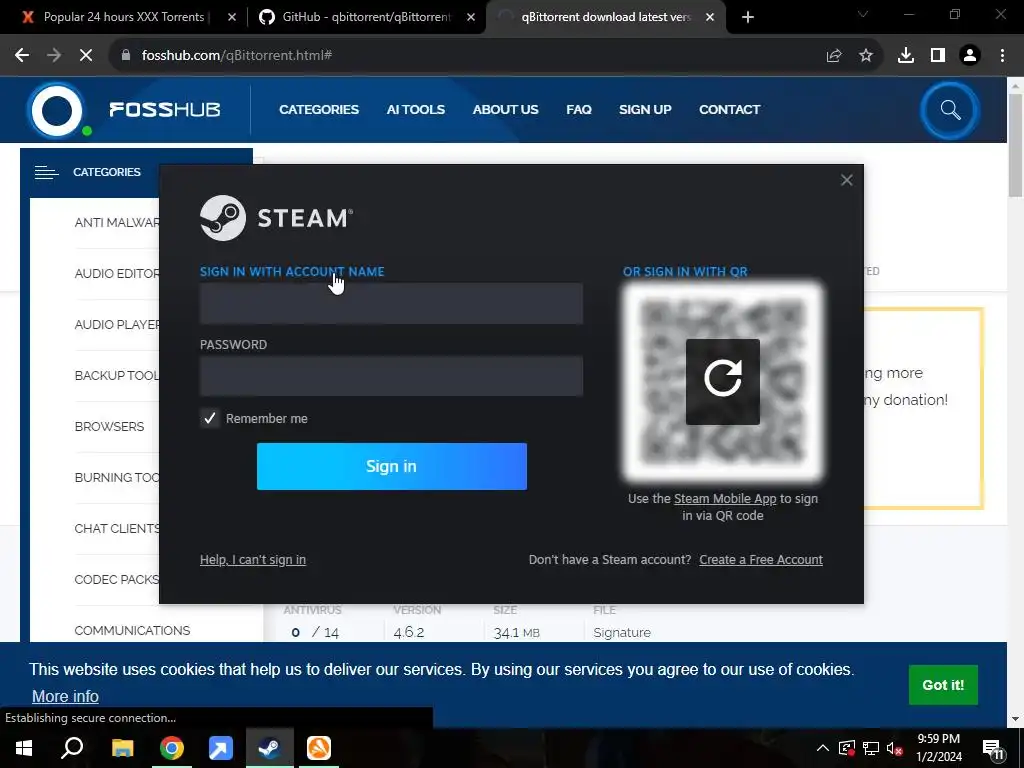Close the qBittorrent download tab
Screen dimensions: 1024x768
pos(710,17)
